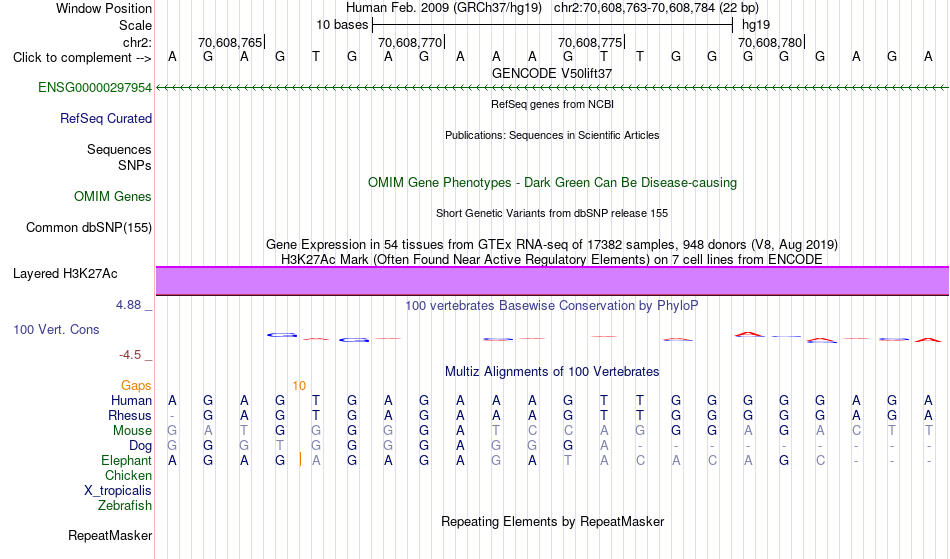Click the Human species label
The width and height of the screenshot is (950, 559).
[x=131, y=400]
